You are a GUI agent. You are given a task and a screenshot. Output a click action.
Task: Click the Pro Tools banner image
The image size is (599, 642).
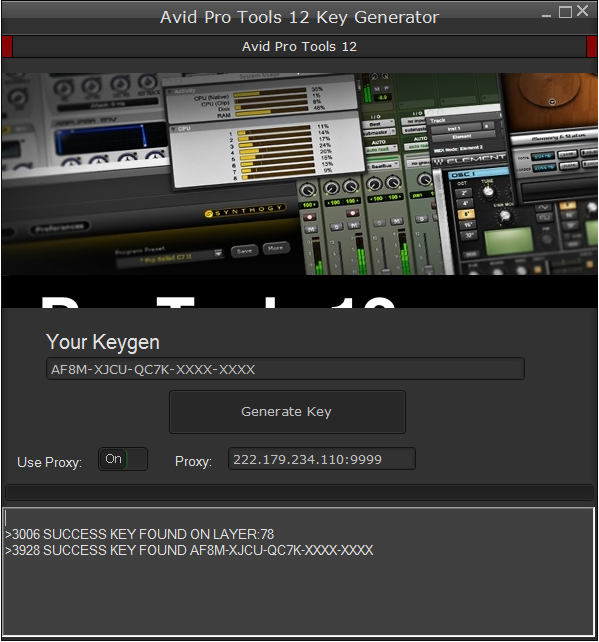click(x=299, y=190)
